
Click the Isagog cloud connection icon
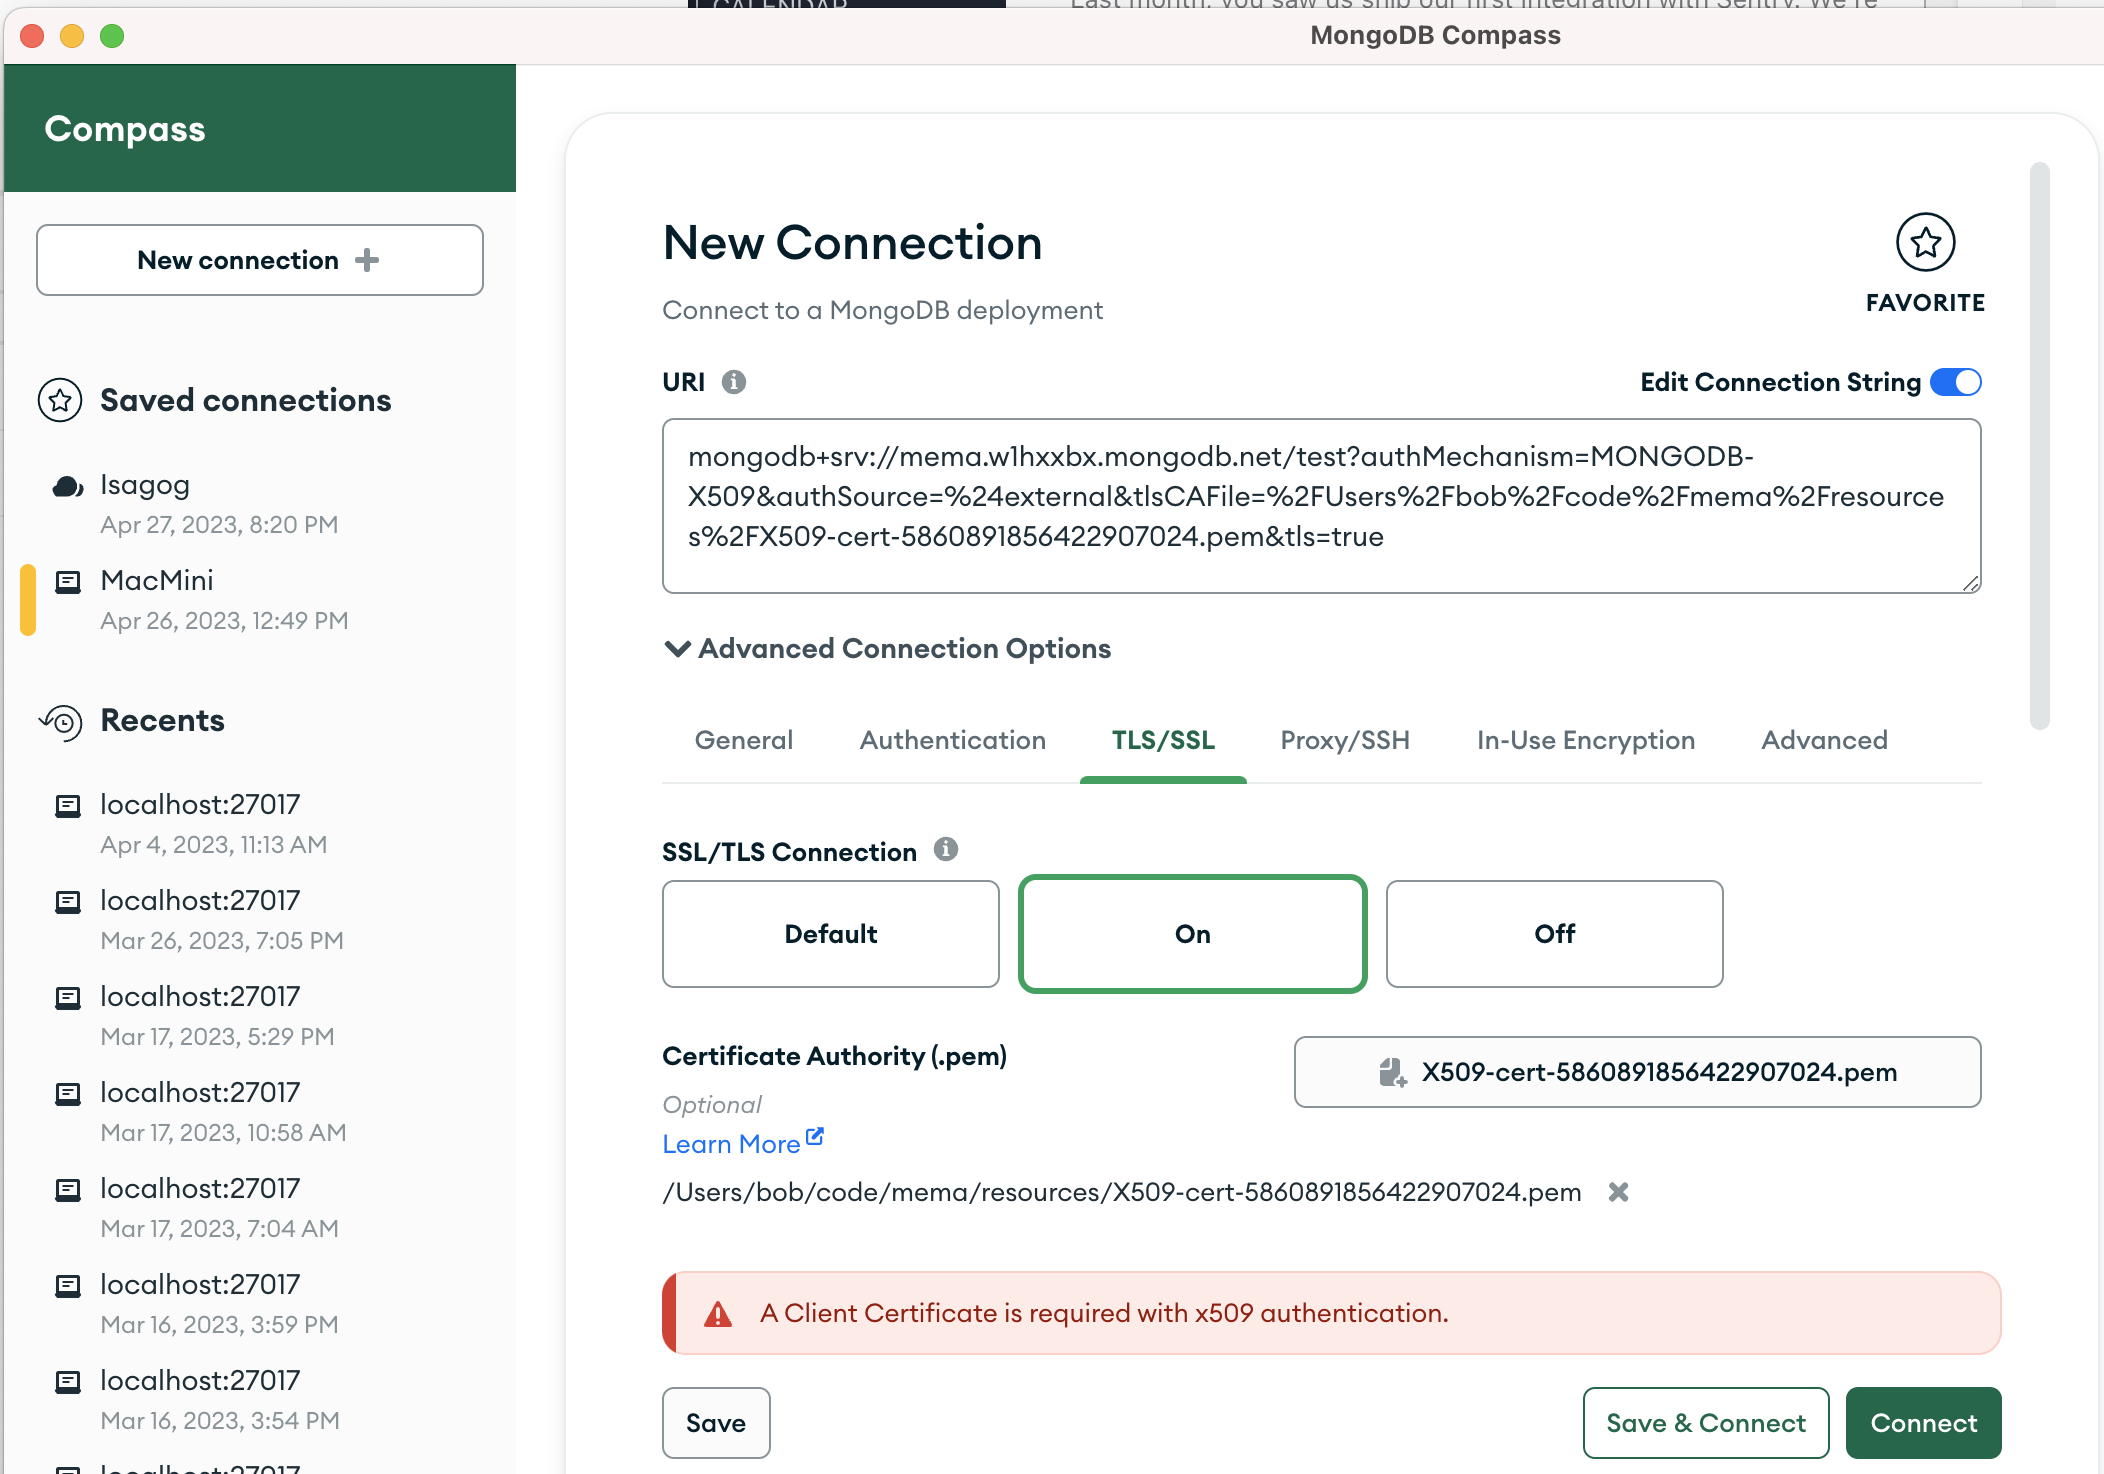(x=68, y=487)
